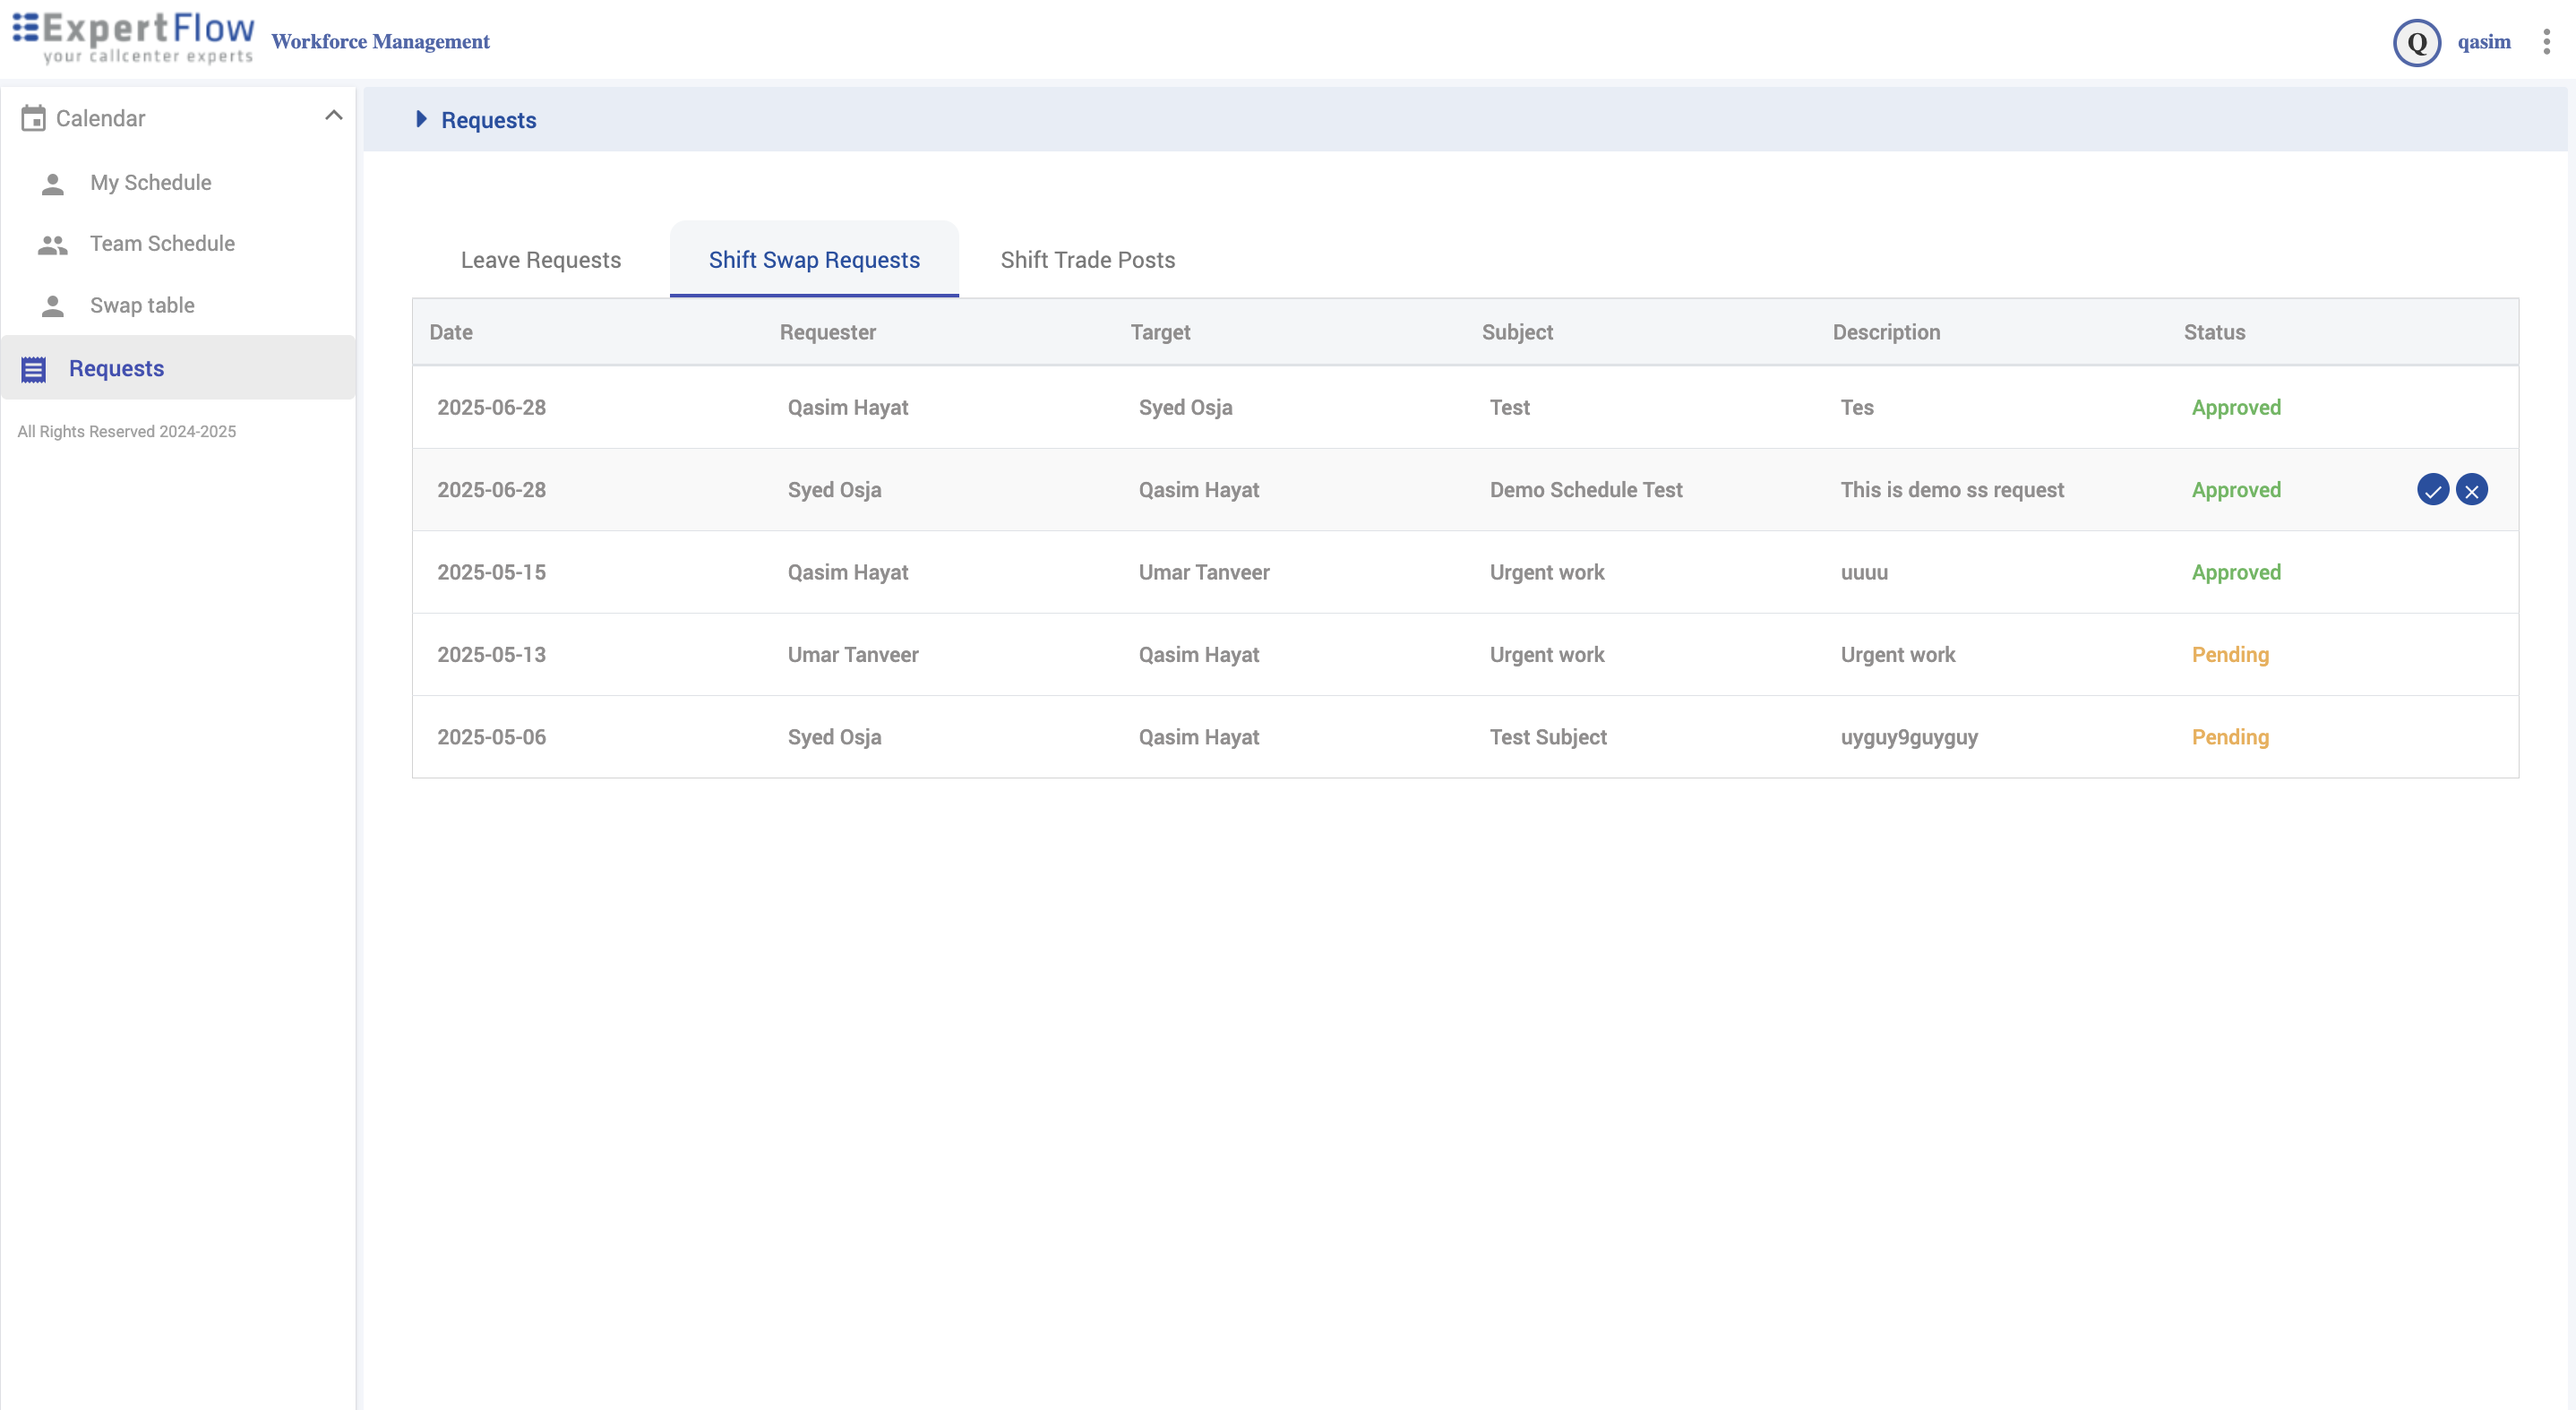Viewport: 2576px width, 1410px height.
Task: Click the Q user avatar icon
Action: pos(2416,42)
